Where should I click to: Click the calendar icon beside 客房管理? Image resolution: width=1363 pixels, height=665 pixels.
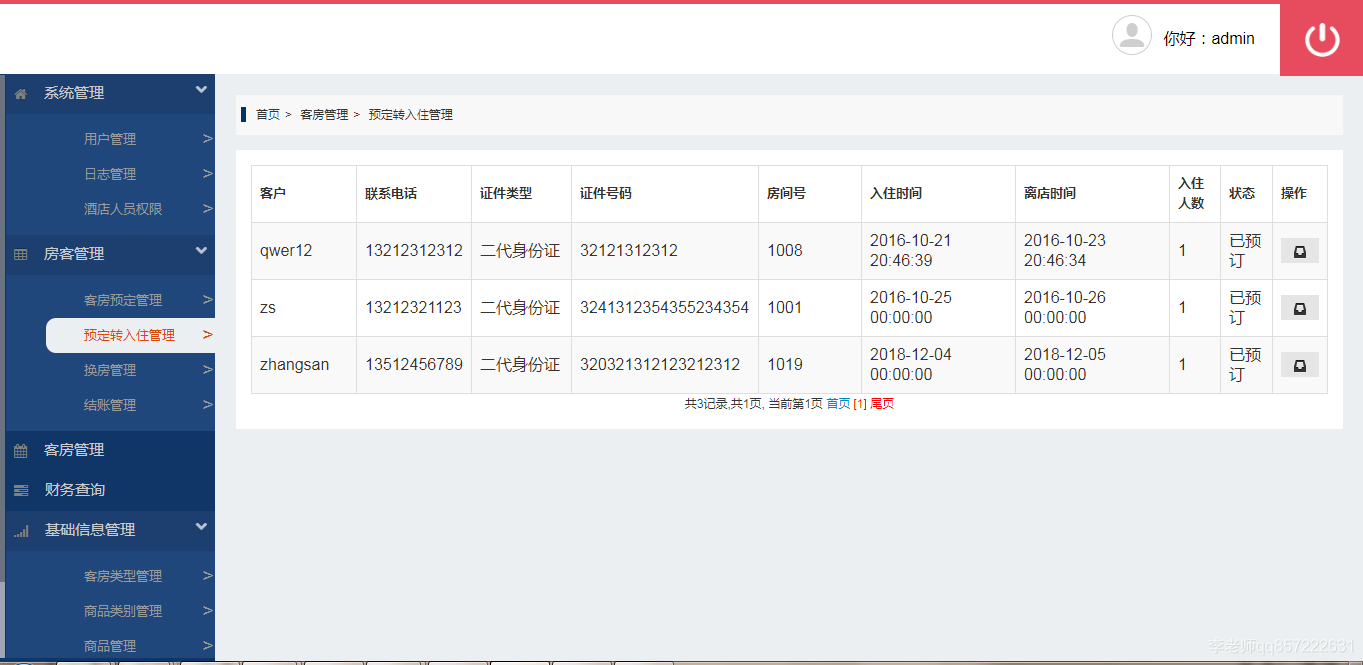coord(20,450)
